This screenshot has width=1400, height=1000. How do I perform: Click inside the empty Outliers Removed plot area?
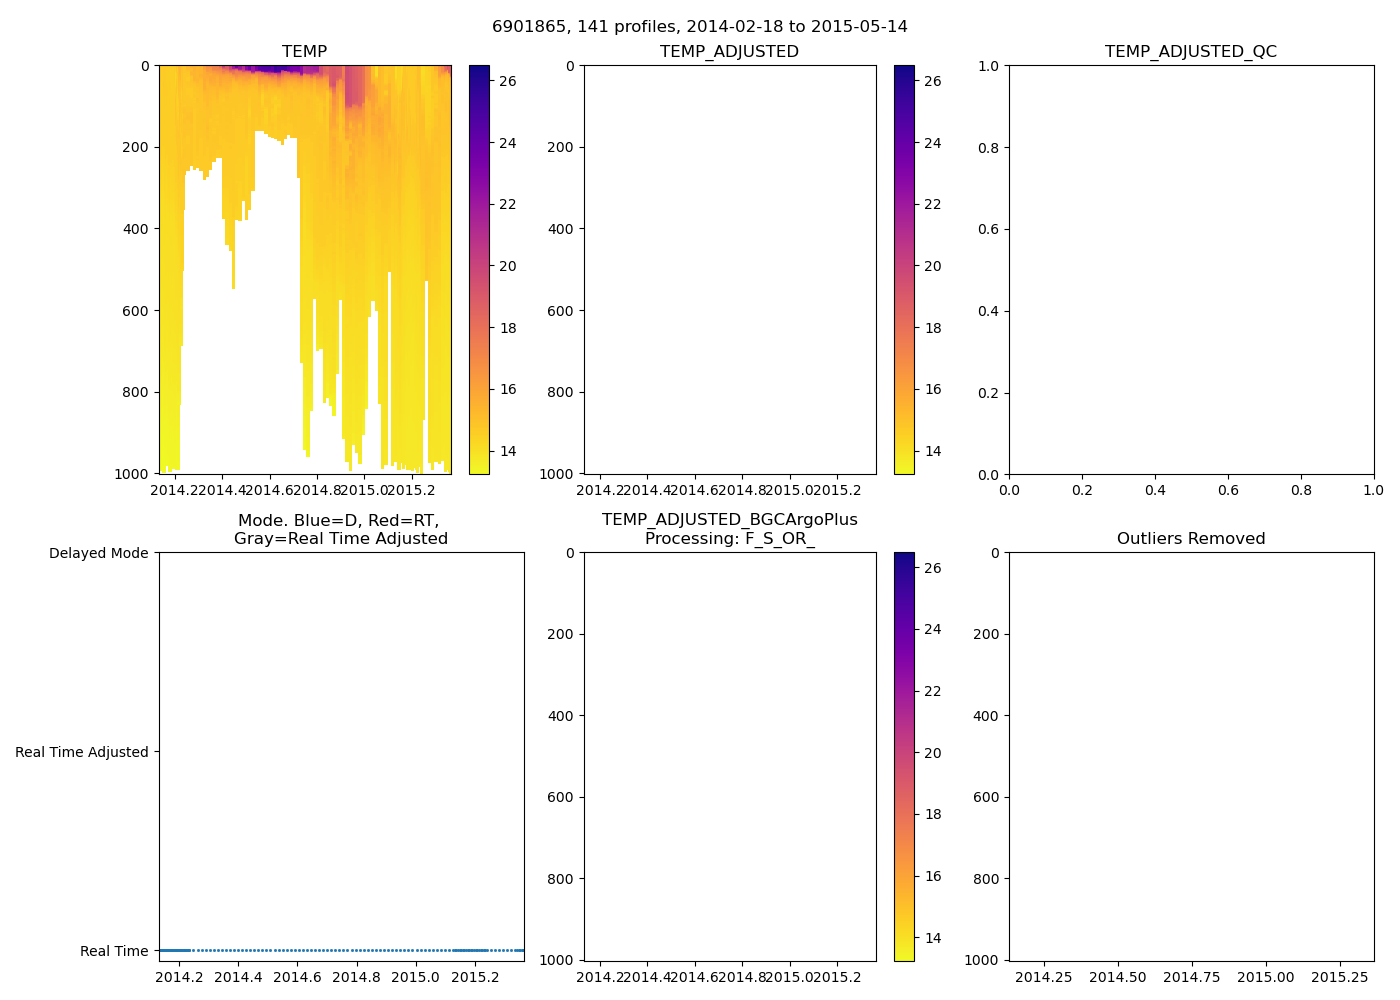pyautogui.click(x=1190, y=756)
